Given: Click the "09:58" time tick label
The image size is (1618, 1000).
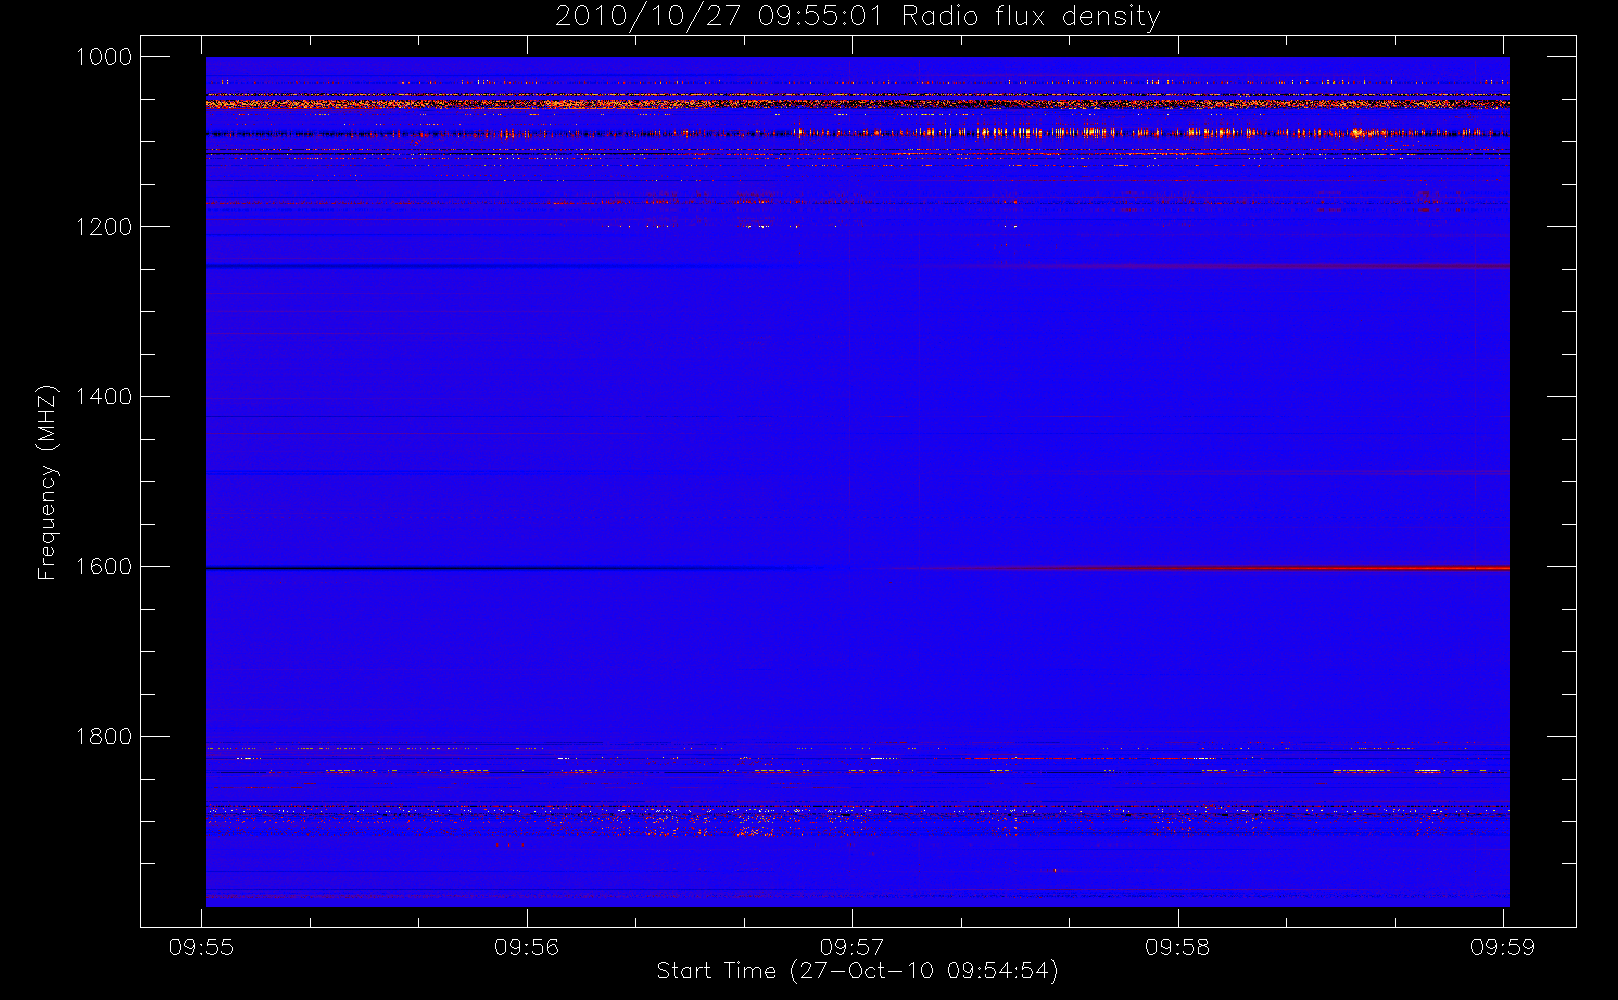Looking at the screenshot, I should tap(1177, 947).
